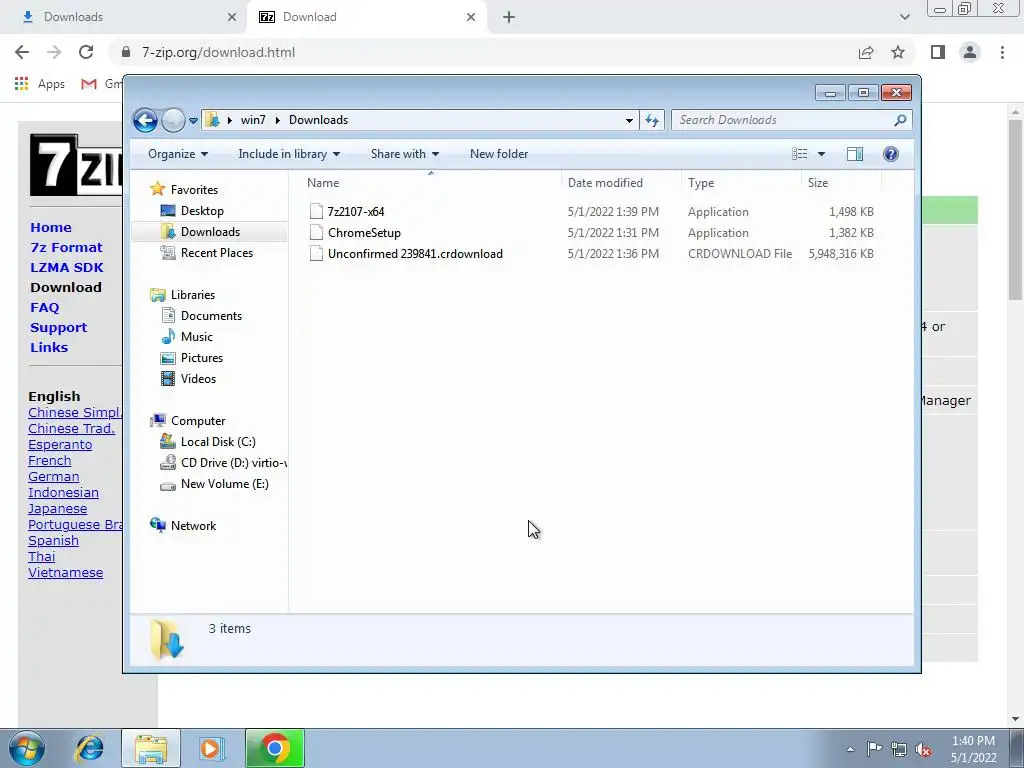
Task: Open recent locations dropdown beside navigation arrows
Action: [x=193, y=121]
